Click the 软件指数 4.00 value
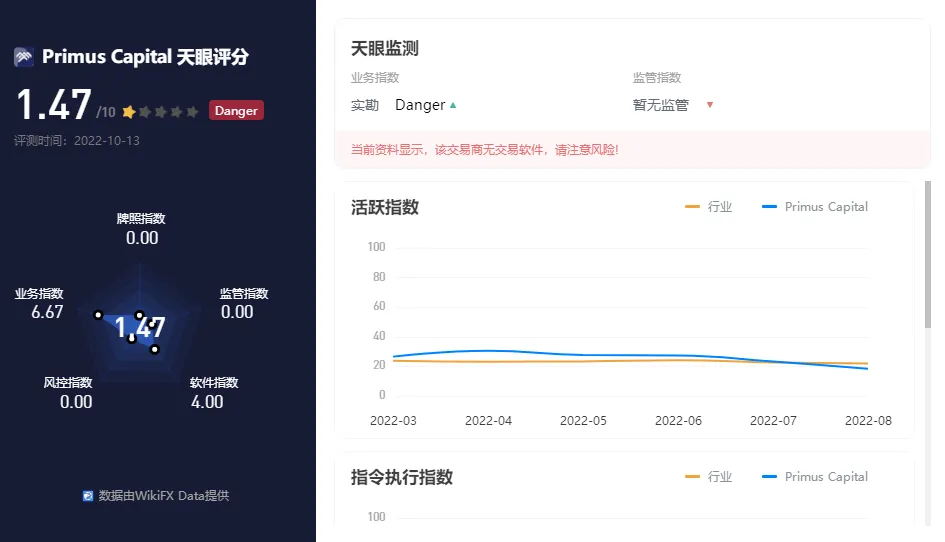The height and width of the screenshot is (542, 945). 207,402
